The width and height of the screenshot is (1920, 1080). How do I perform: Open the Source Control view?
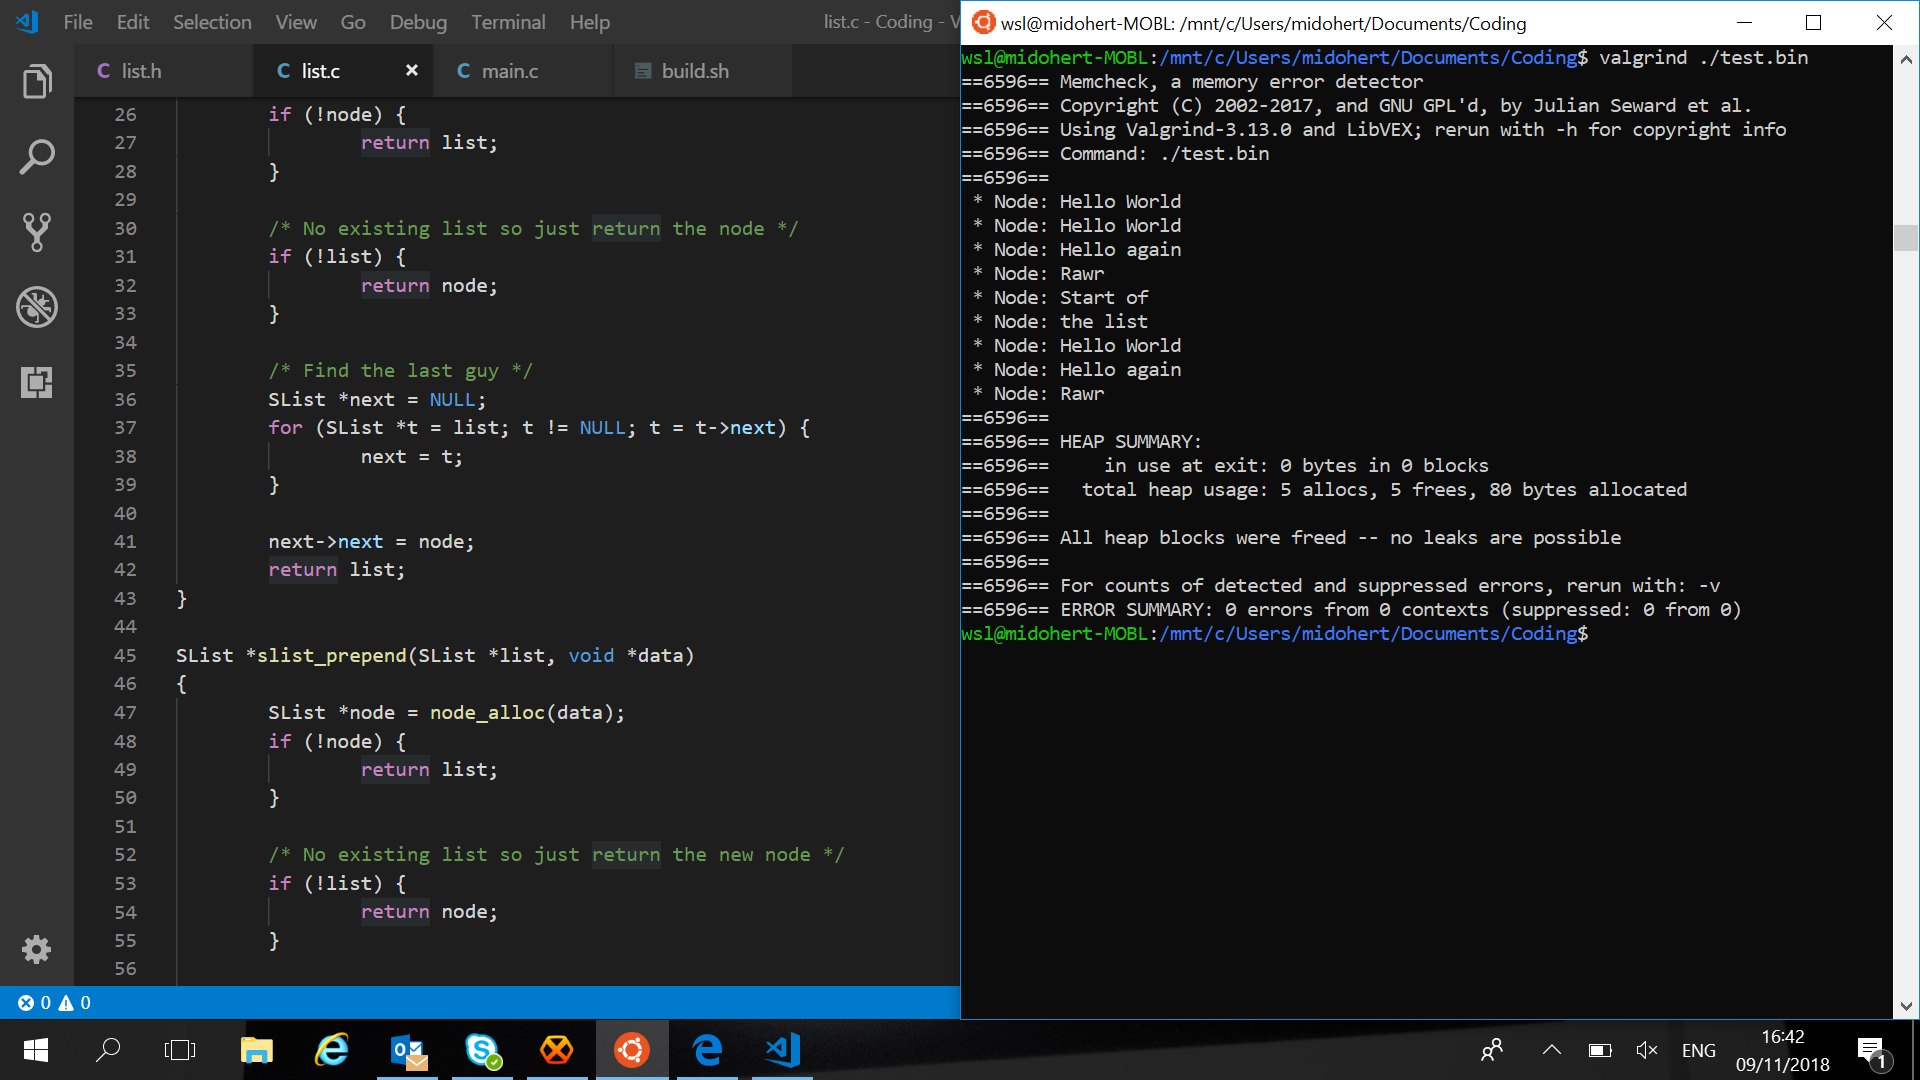(37, 232)
